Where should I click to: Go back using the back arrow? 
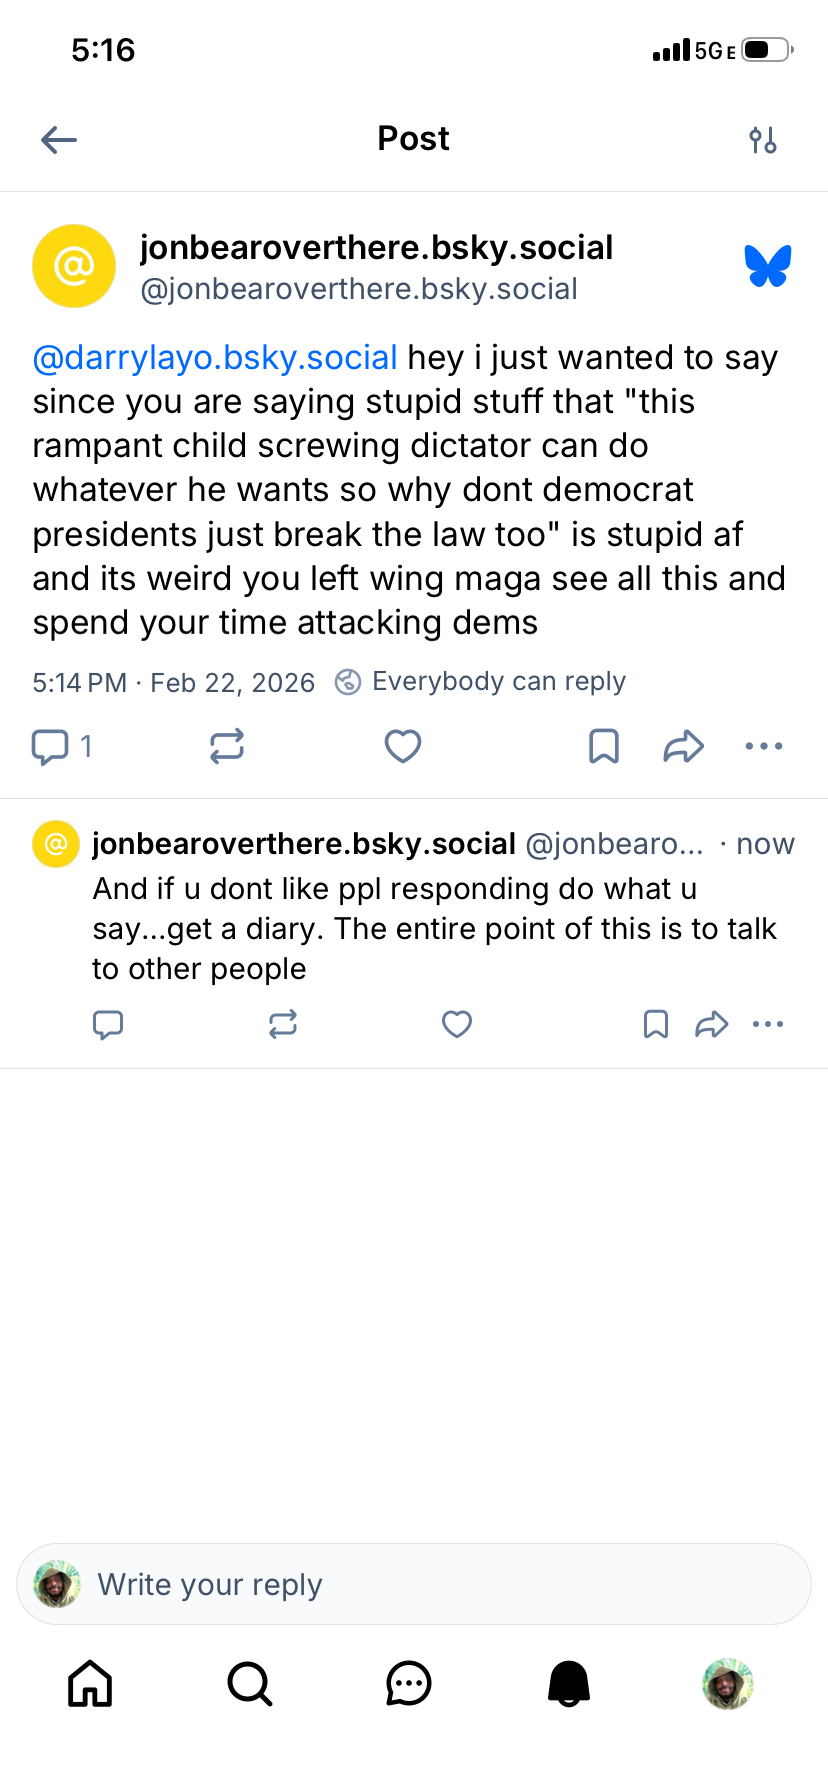click(59, 140)
